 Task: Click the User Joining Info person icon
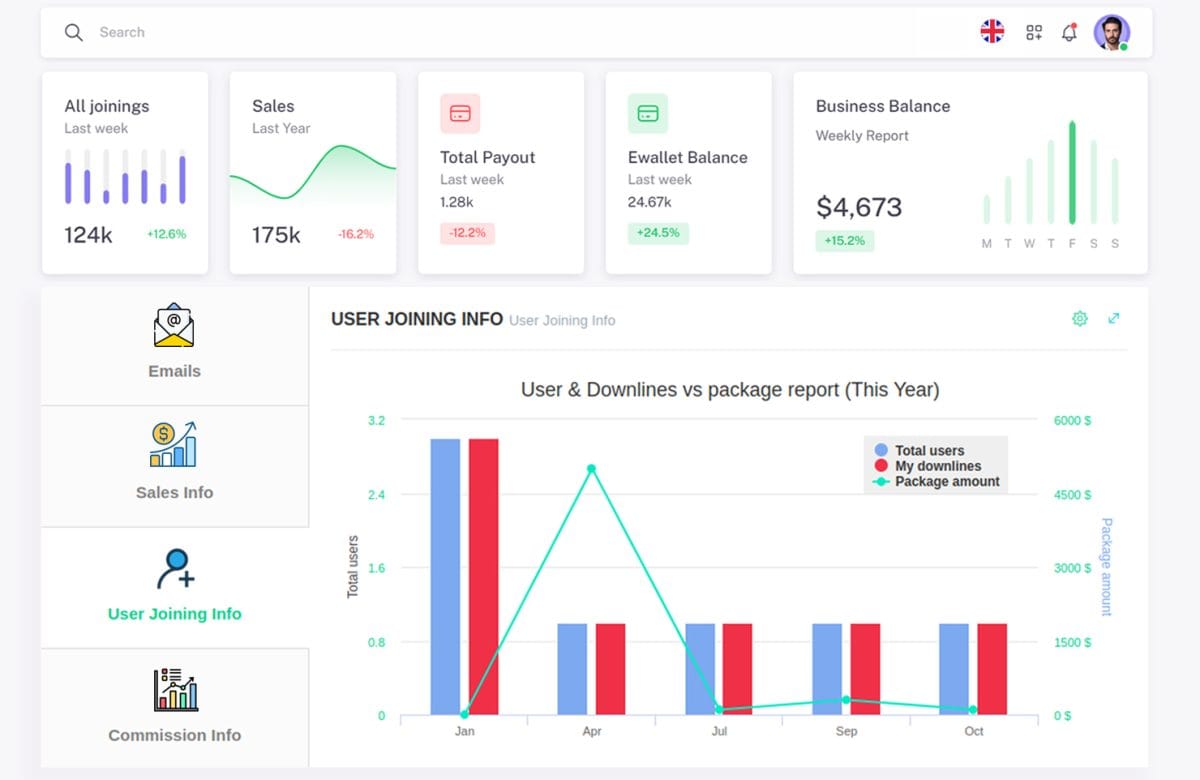[x=174, y=566]
